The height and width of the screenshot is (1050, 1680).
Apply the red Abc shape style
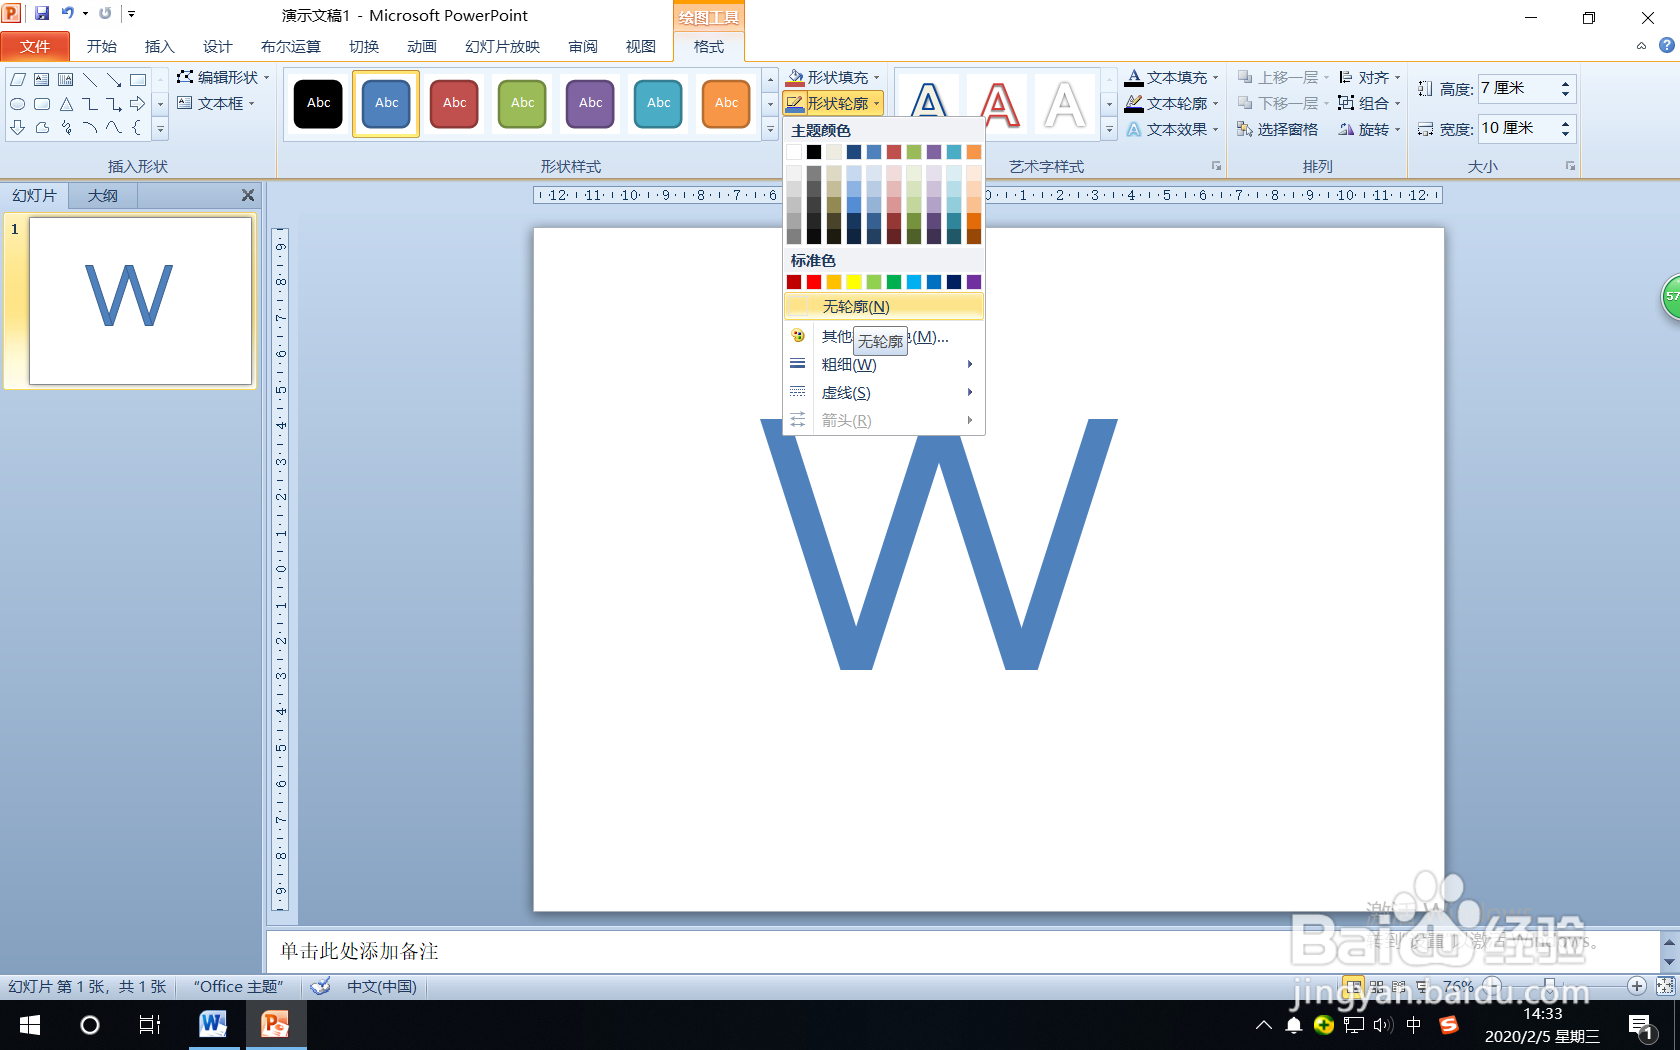(454, 103)
